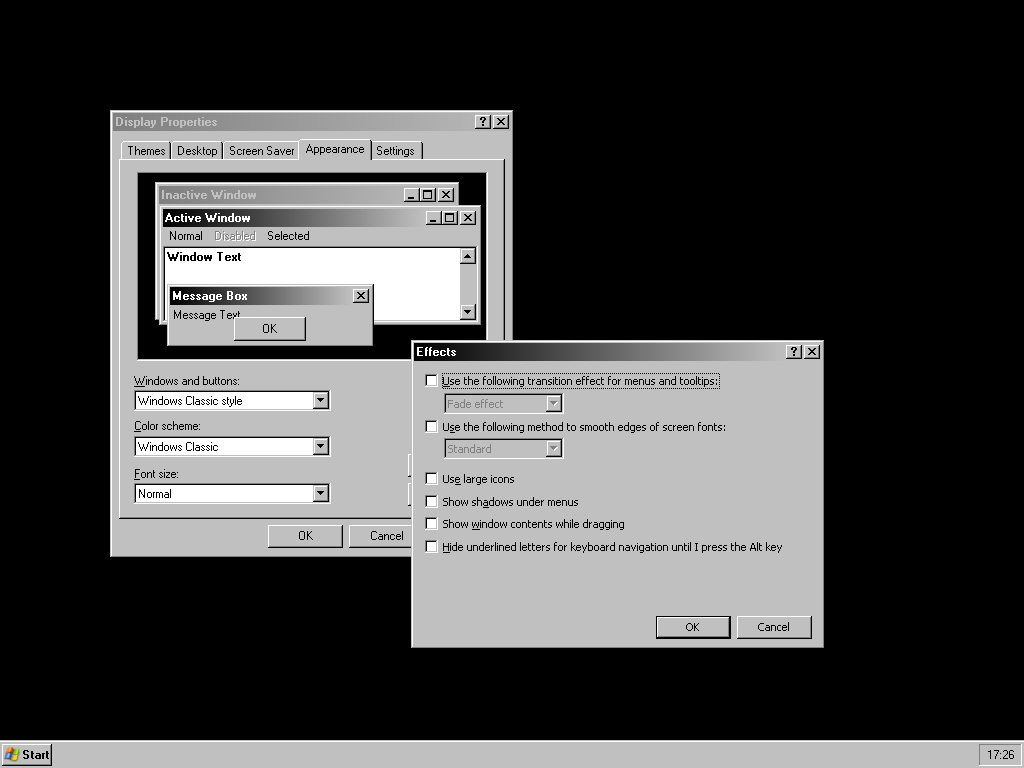The image size is (1024, 768).
Task: Go to the Settings tab
Action: coord(395,151)
